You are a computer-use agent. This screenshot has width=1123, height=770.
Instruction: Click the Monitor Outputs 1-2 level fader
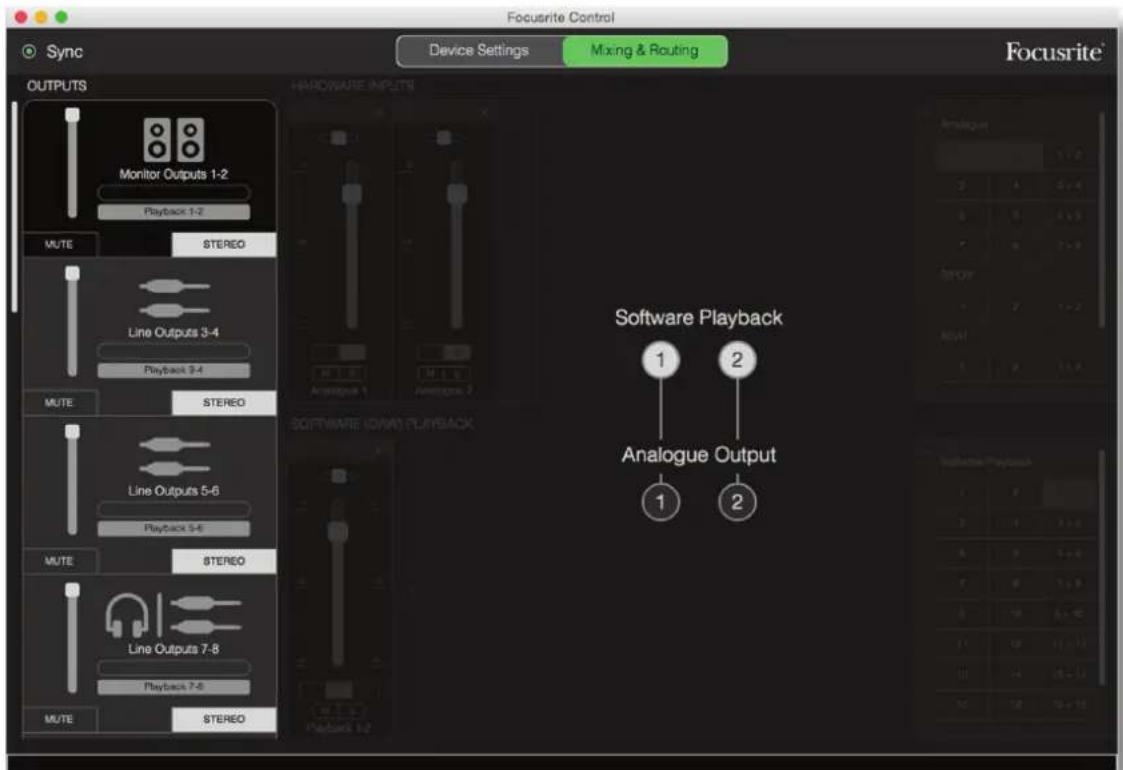[x=72, y=115]
